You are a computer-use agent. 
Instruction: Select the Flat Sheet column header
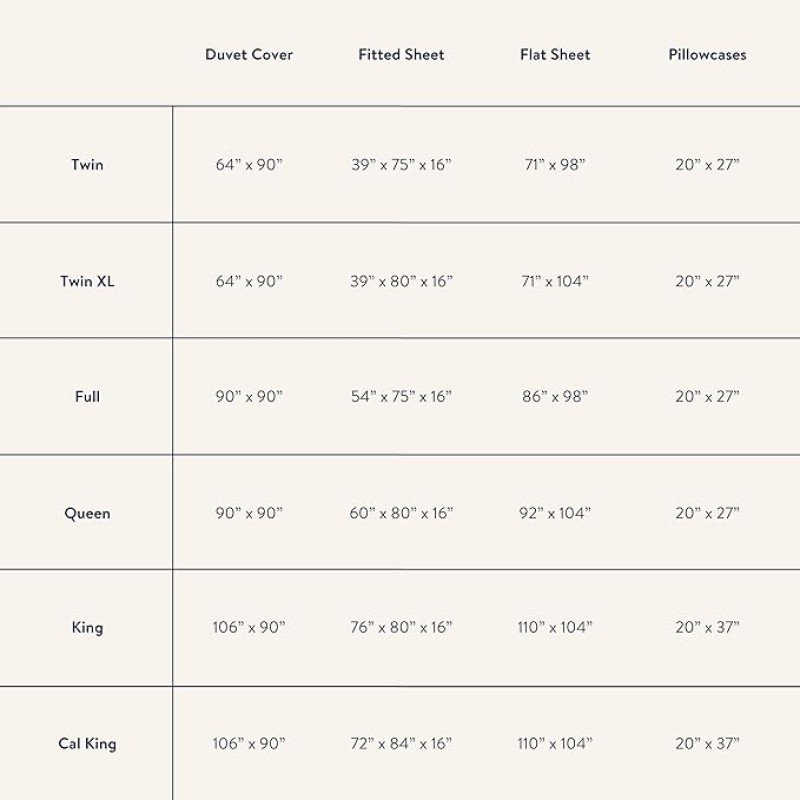click(x=555, y=55)
